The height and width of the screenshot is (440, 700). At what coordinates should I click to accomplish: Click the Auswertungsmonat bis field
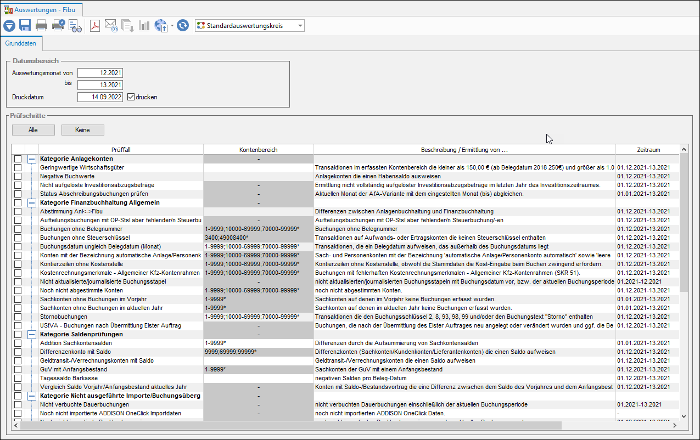coord(100,85)
